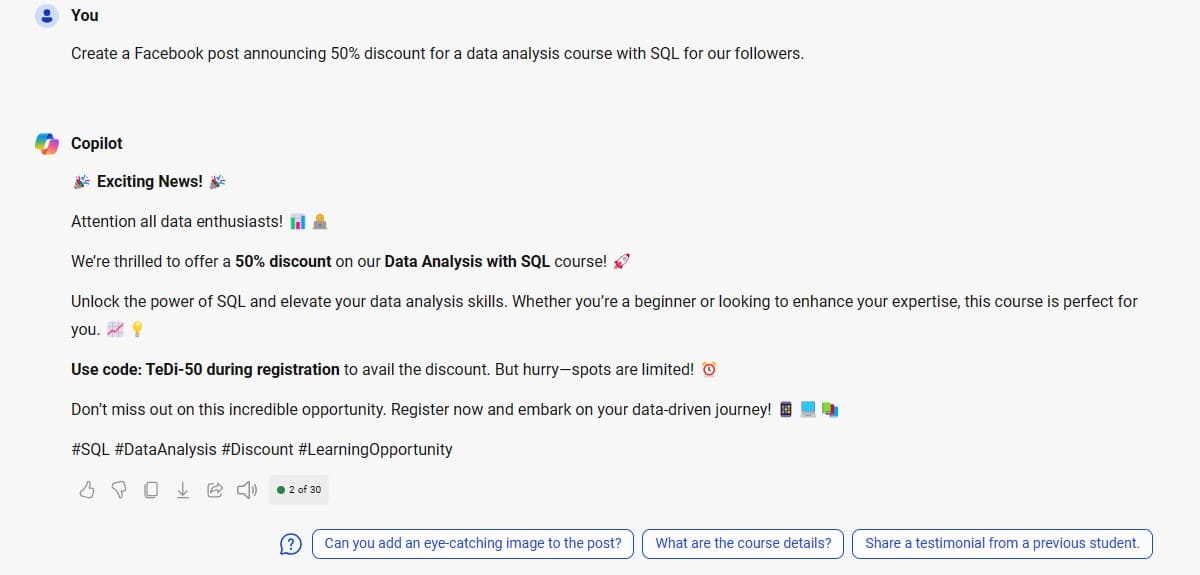Select "Can you add an eye-catching image" suggestion

(473, 544)
